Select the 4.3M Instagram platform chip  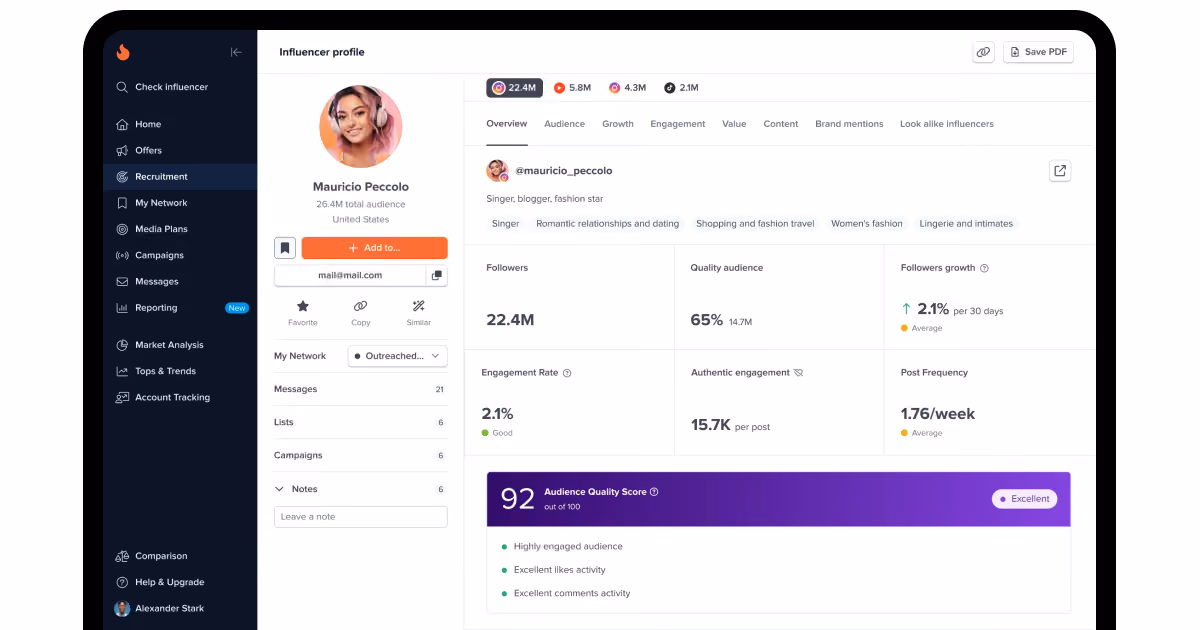click(x=628, y=88)
